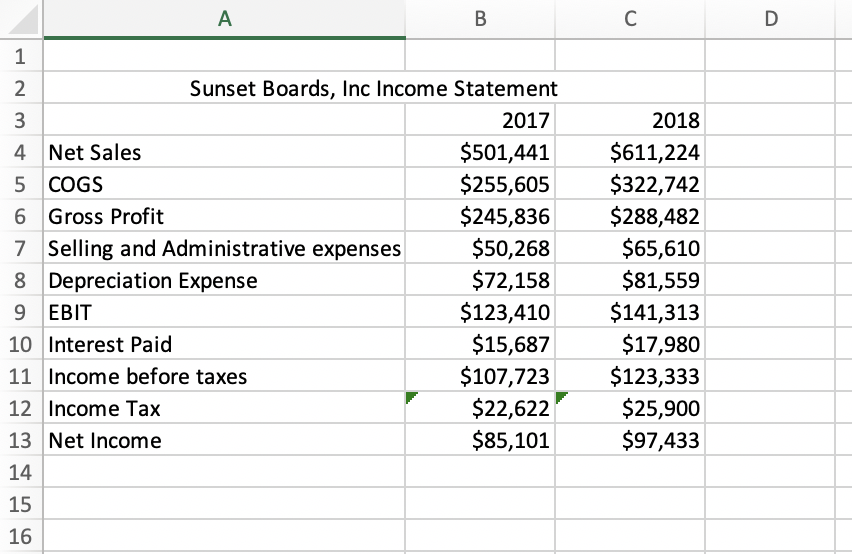This screenshot has height=554, width=852.
Task: Select row 9 header
Action: (x=21, y=312)
